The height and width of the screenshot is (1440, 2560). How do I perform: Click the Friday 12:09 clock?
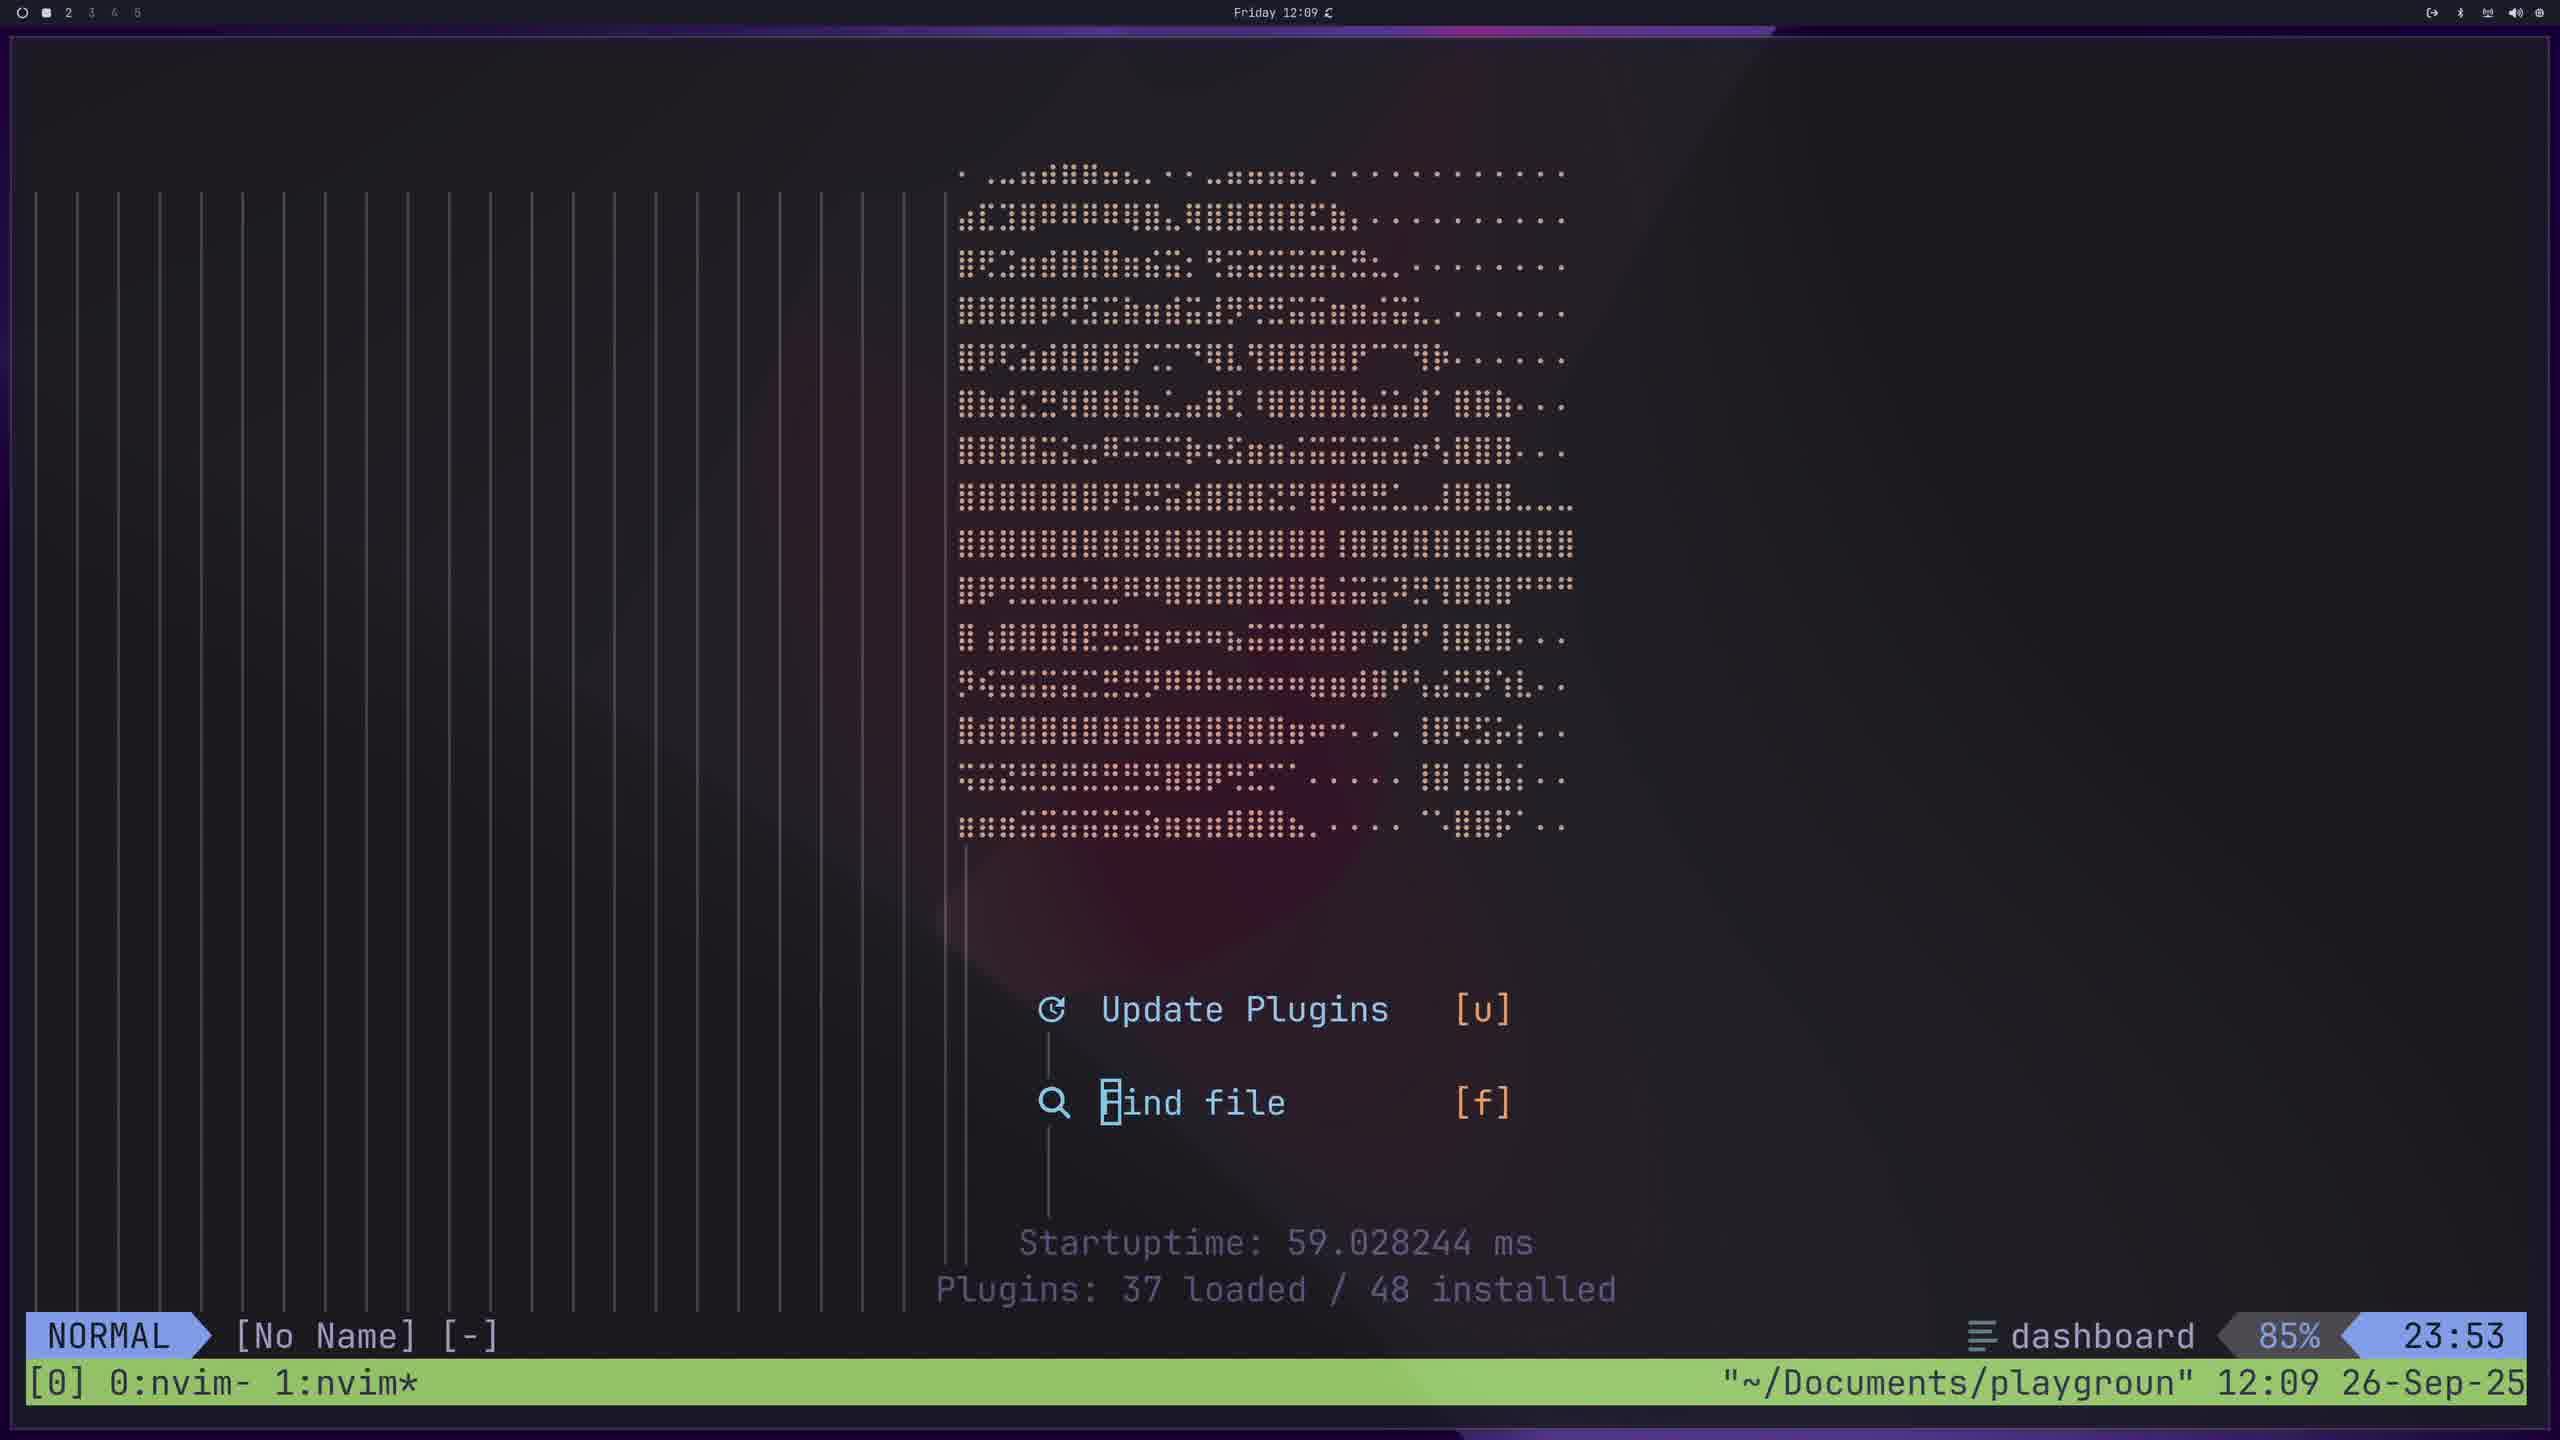pos(1275,13)
